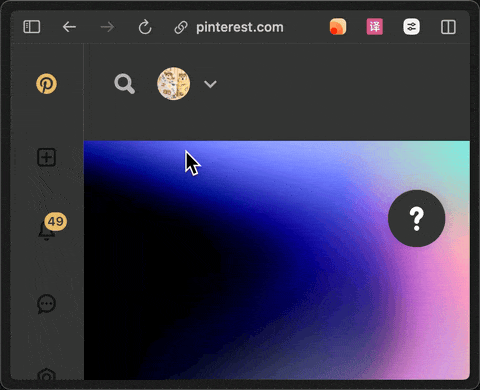Create a new pin with plus icon

46,157
